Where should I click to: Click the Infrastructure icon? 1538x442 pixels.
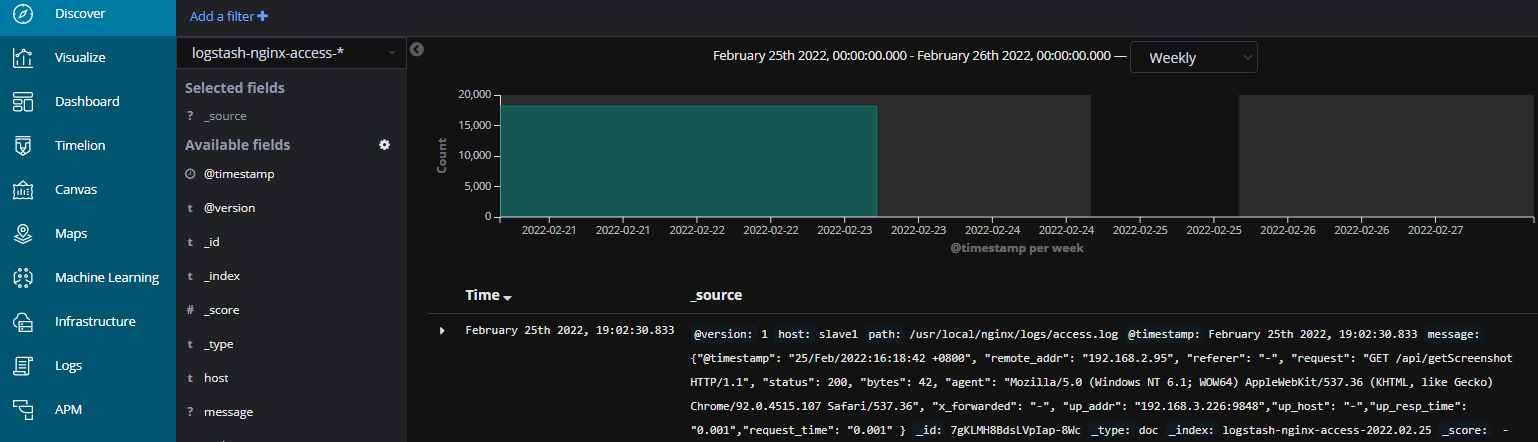tap(23, 322)
